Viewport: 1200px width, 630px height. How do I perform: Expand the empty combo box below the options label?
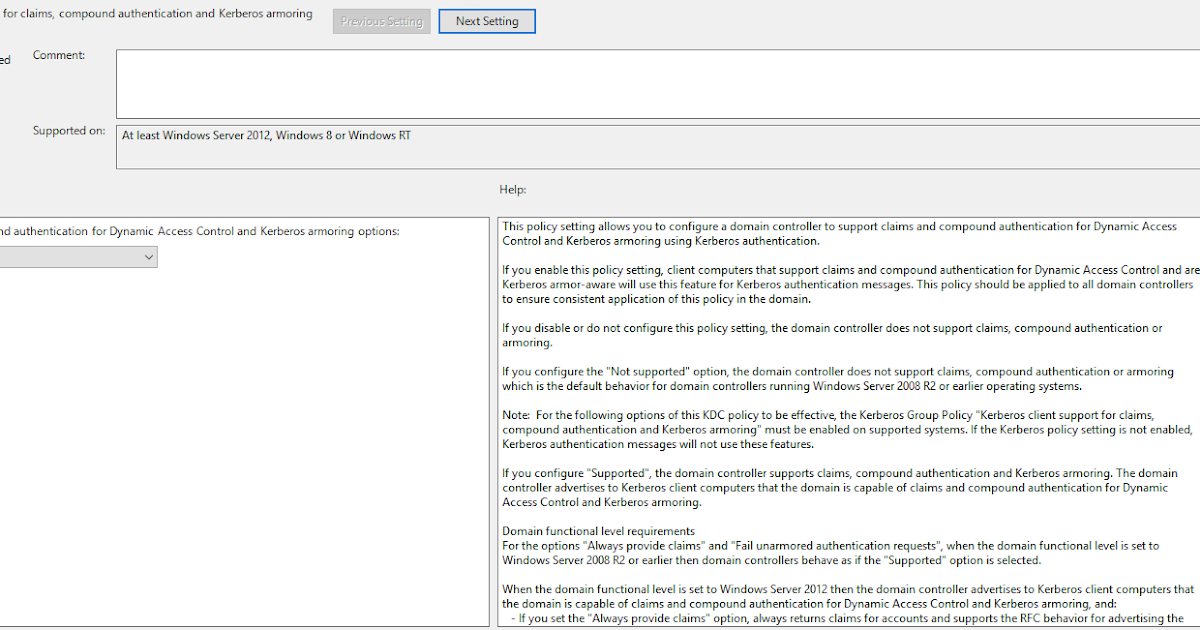[78, 256]
